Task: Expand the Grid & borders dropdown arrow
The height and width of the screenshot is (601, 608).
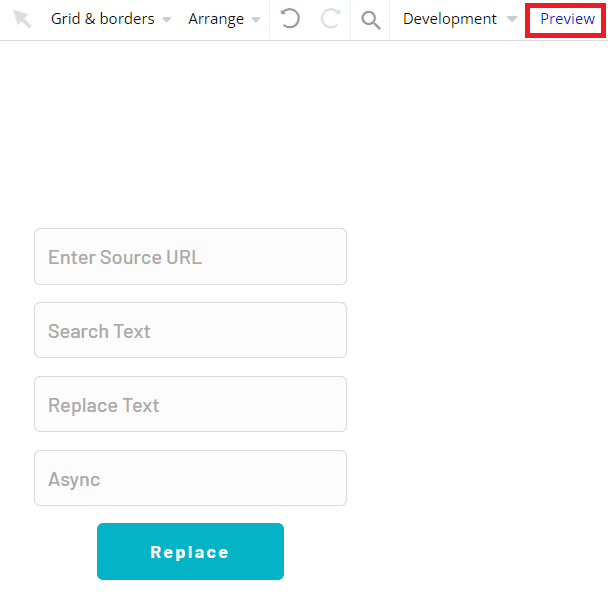Action: point(167,20)
